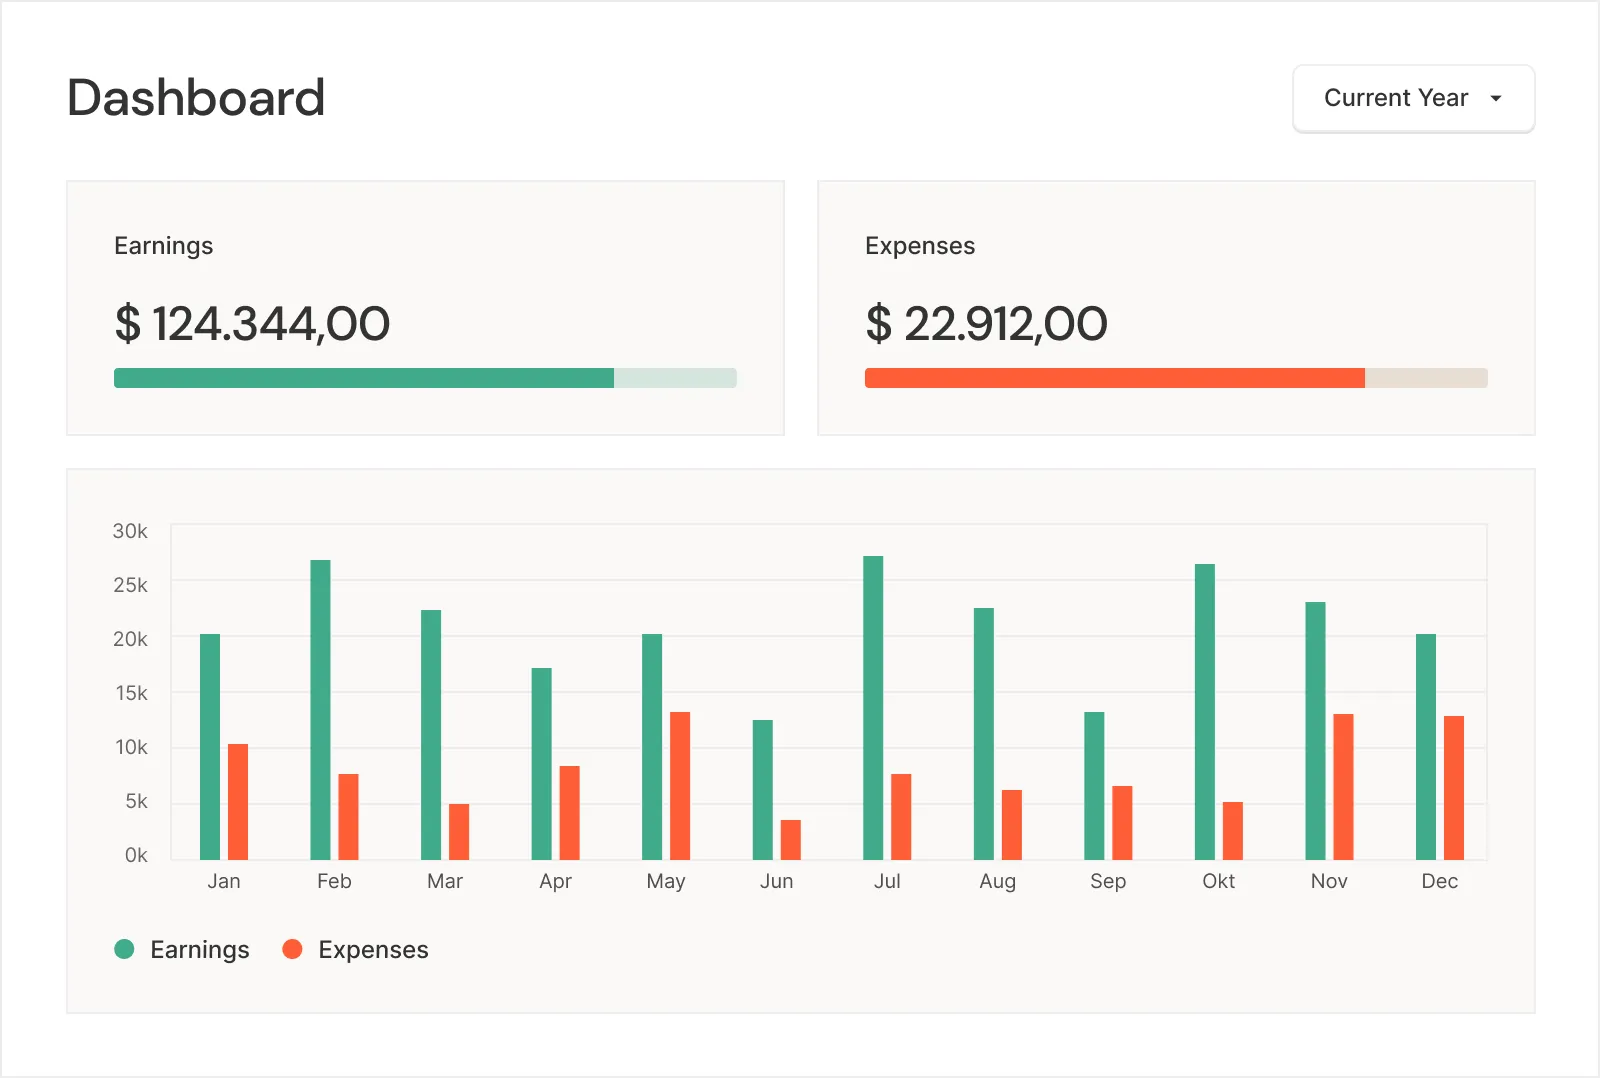This screenshot has width=1600, height=1078.
Task: Toggle the green Earnings legend dot
Action: pyautogui.click(x=124, y=949)
